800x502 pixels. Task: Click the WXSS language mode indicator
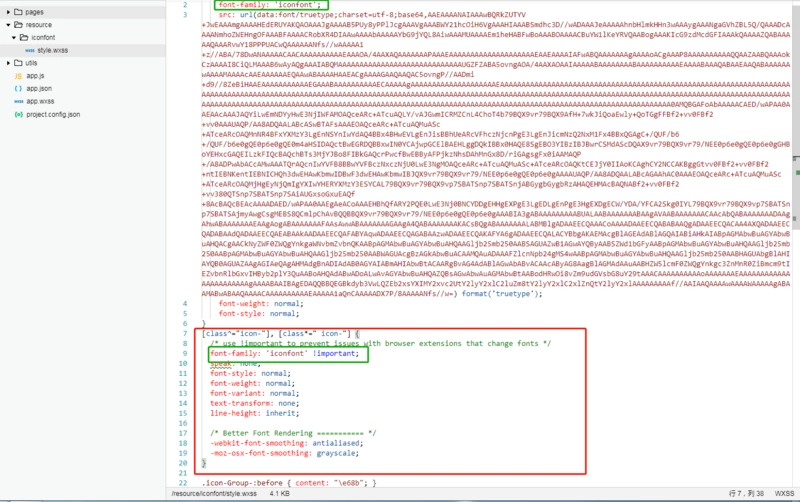tap(784, 493)
